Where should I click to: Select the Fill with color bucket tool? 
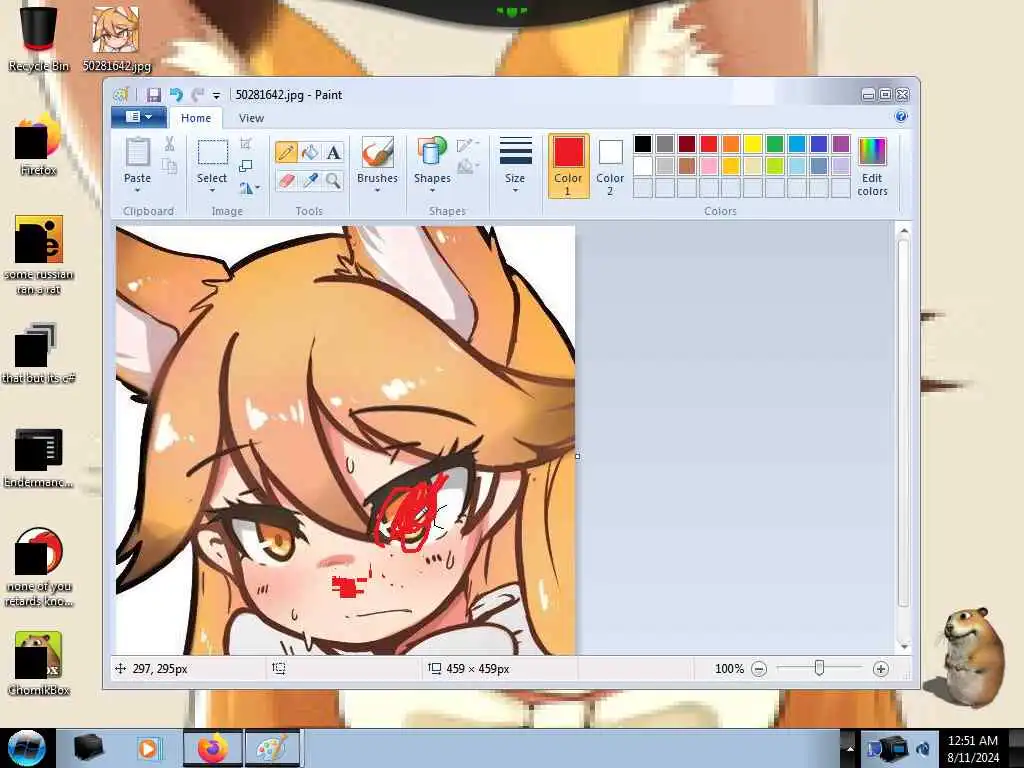point(310,152)
